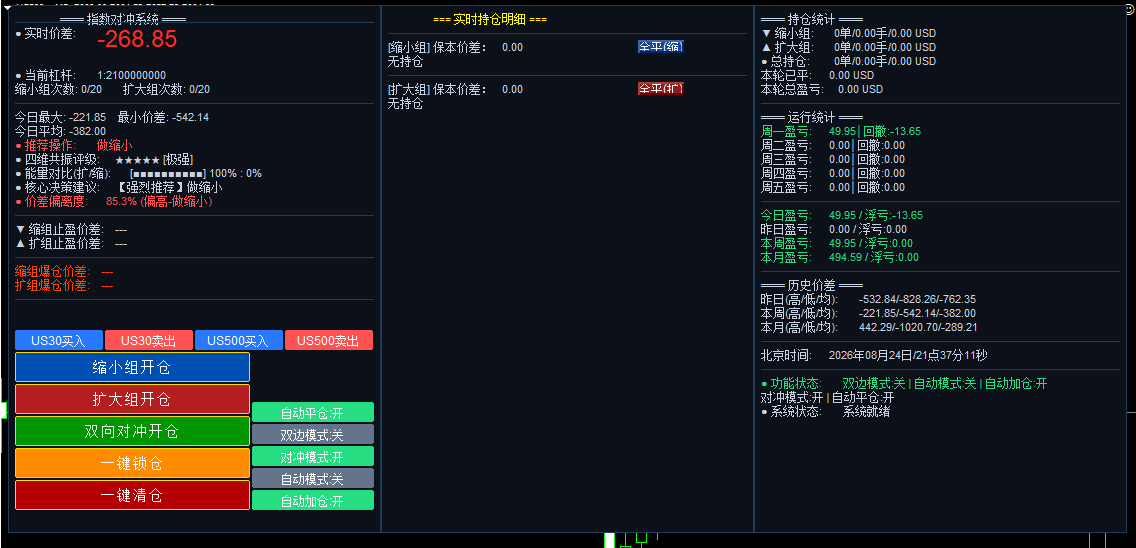1136x548 pixels.
Task: Click the 核心决策建议 强烈推荐 line
Action: point(119,187)
